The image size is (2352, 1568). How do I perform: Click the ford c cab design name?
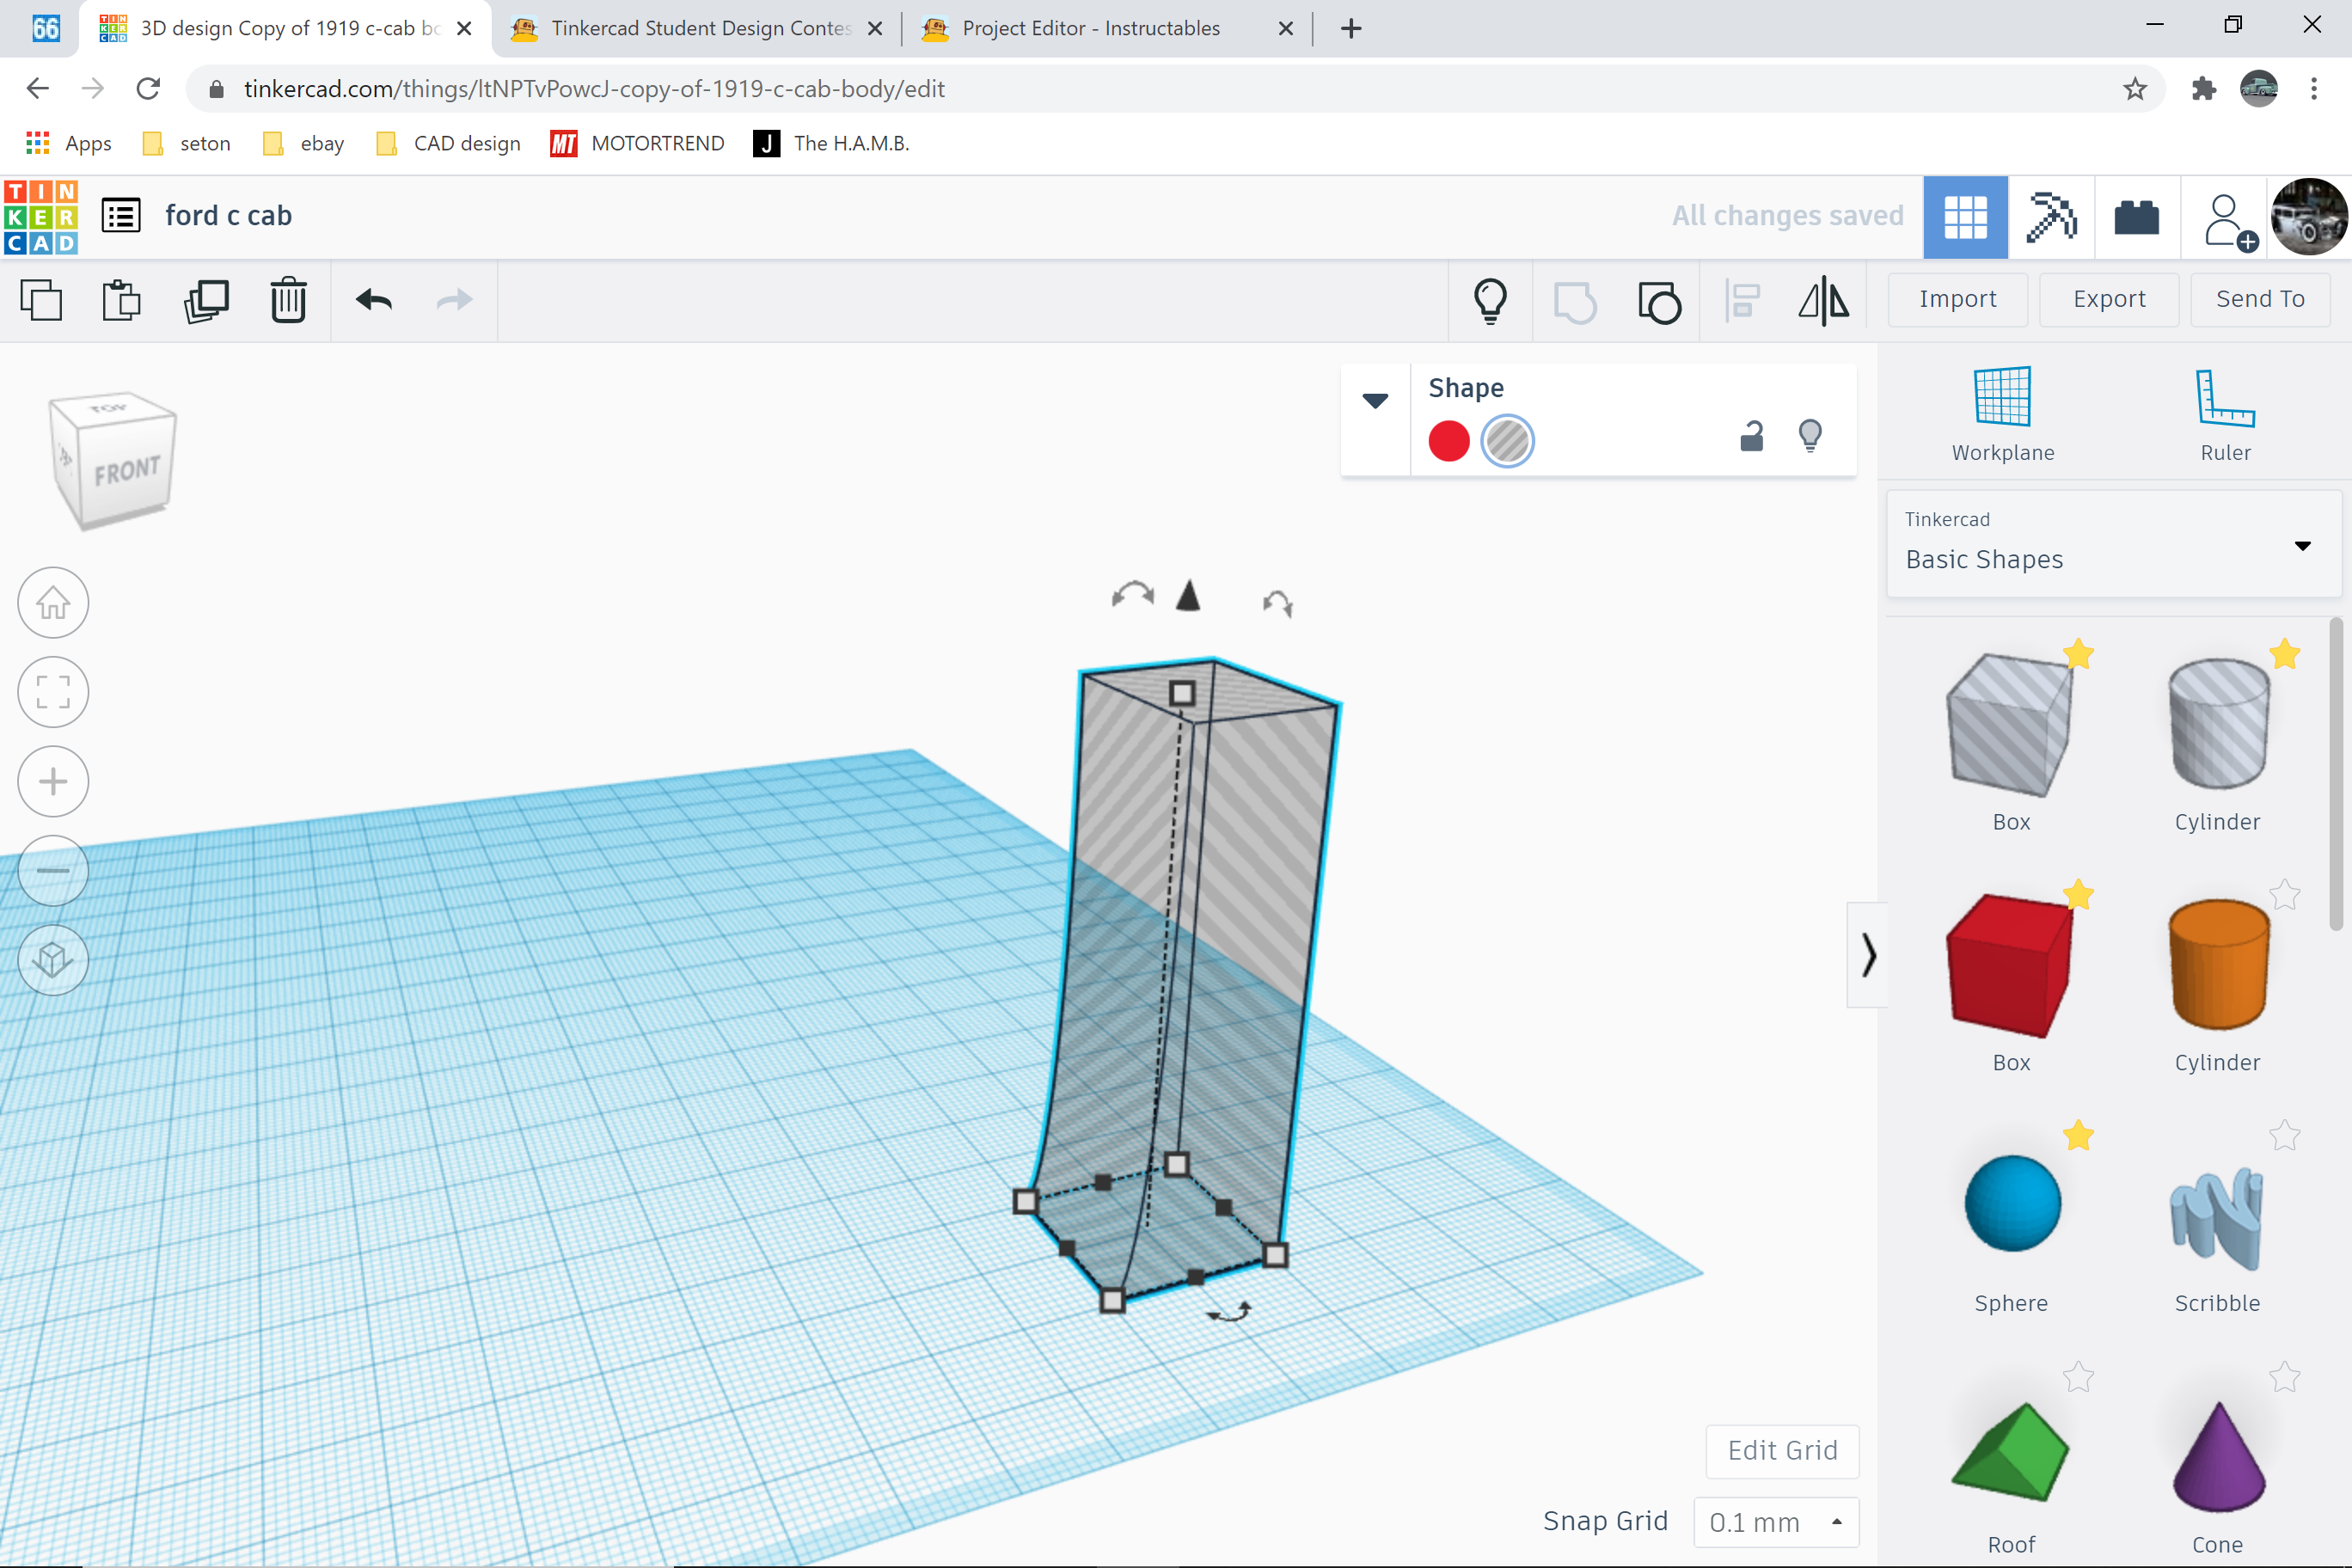(x=228, y=216)
